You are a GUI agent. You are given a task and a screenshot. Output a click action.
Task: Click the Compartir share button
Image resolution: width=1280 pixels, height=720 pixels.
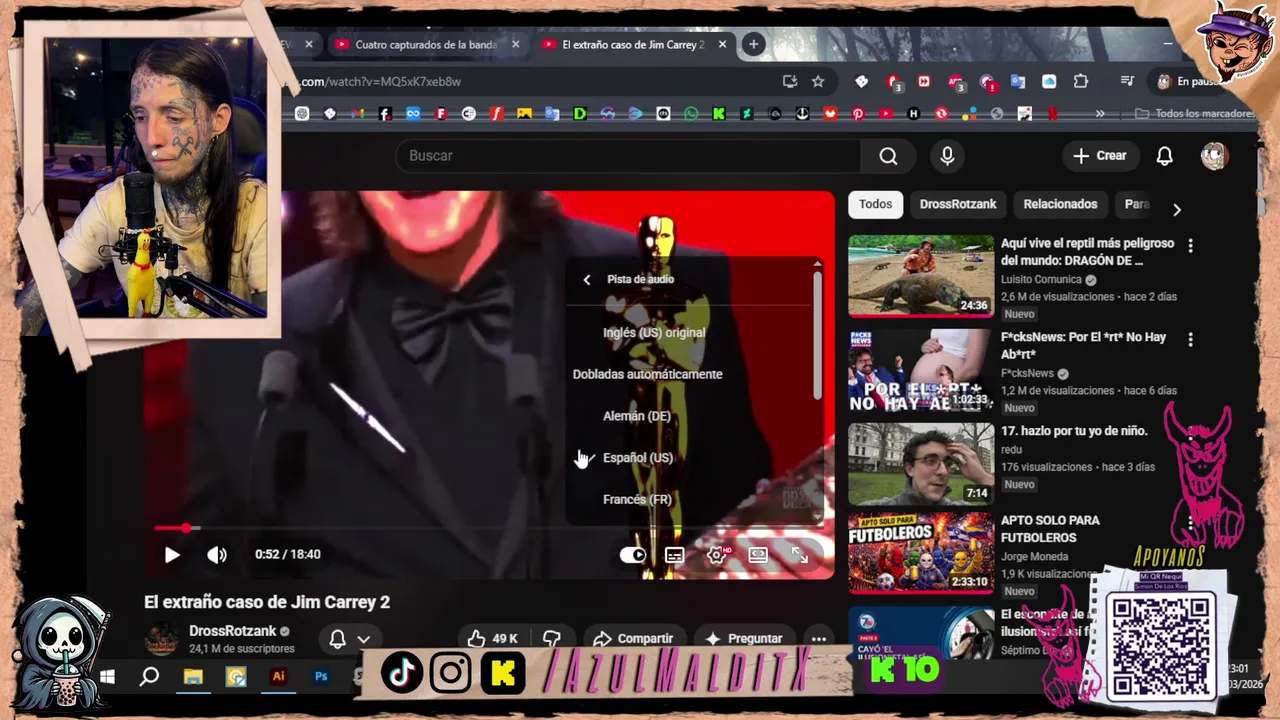(633, 638)
